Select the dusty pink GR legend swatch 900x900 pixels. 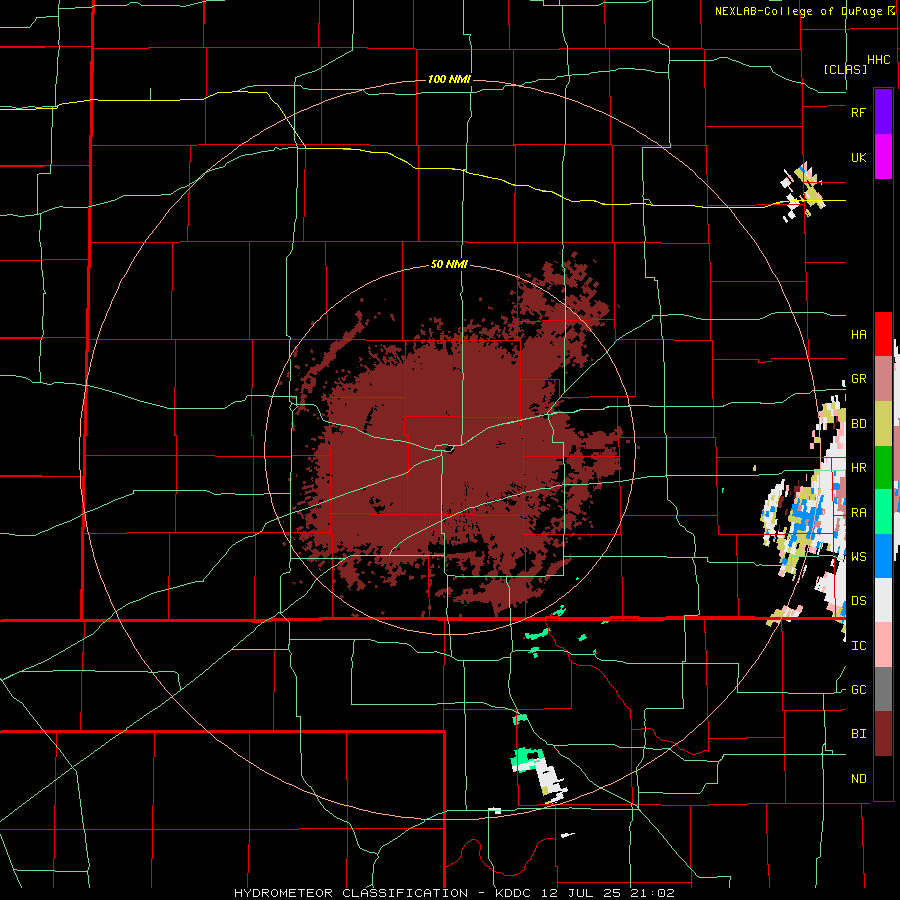point(883,379)
